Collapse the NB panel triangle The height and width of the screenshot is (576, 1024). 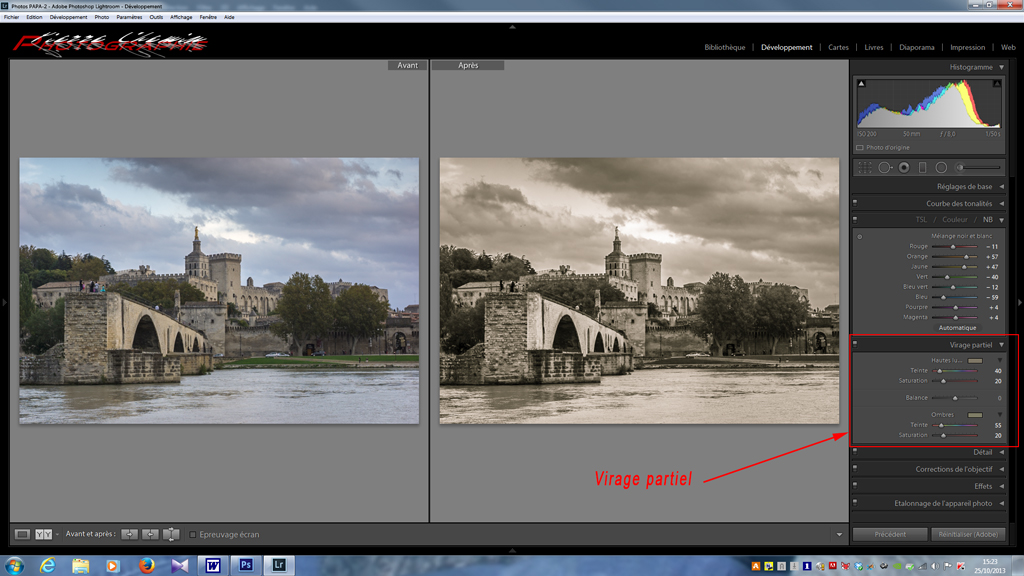click(1002, 220)
